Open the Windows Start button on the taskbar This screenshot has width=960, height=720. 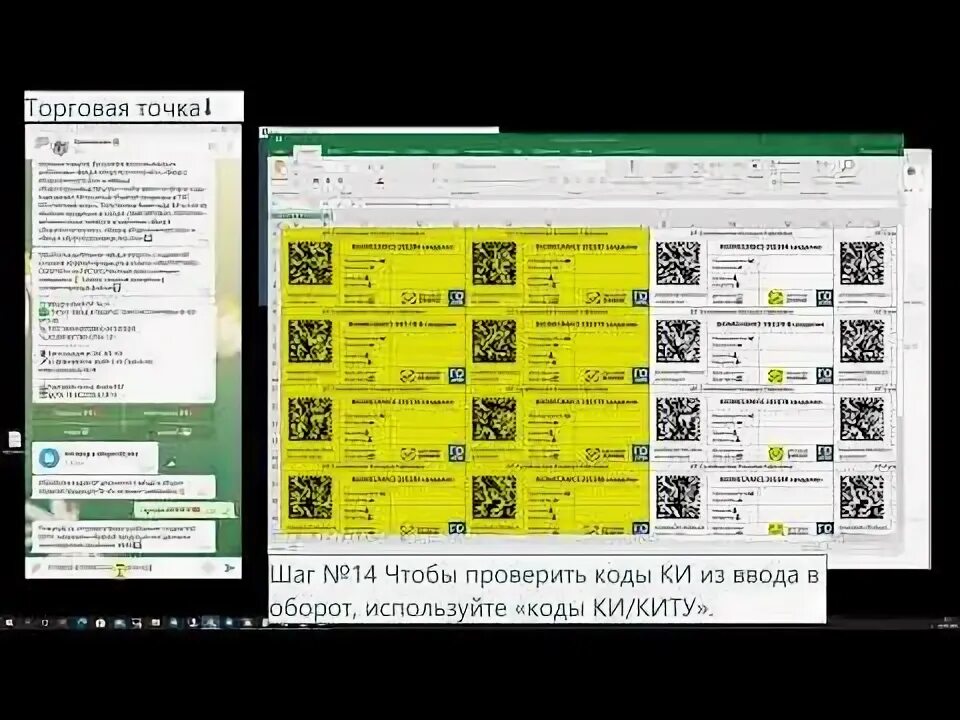[9, 623]
